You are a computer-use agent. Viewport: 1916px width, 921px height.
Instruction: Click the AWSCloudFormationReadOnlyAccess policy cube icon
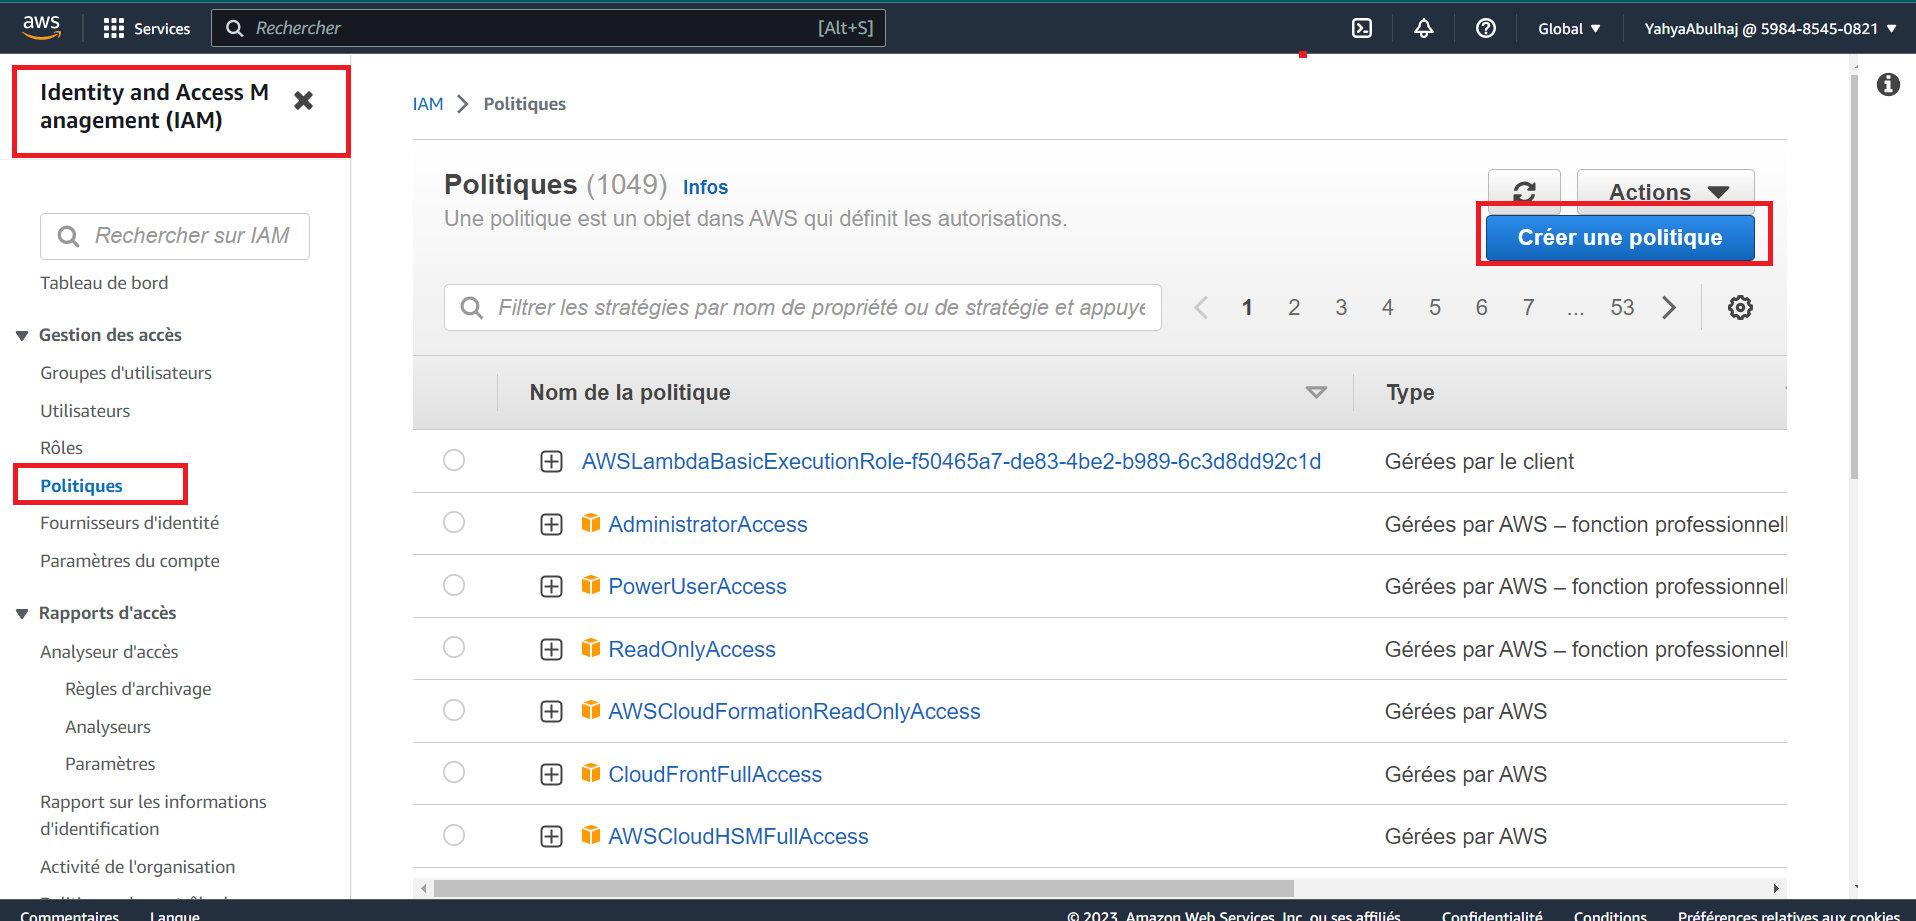[x=591, y=710]
